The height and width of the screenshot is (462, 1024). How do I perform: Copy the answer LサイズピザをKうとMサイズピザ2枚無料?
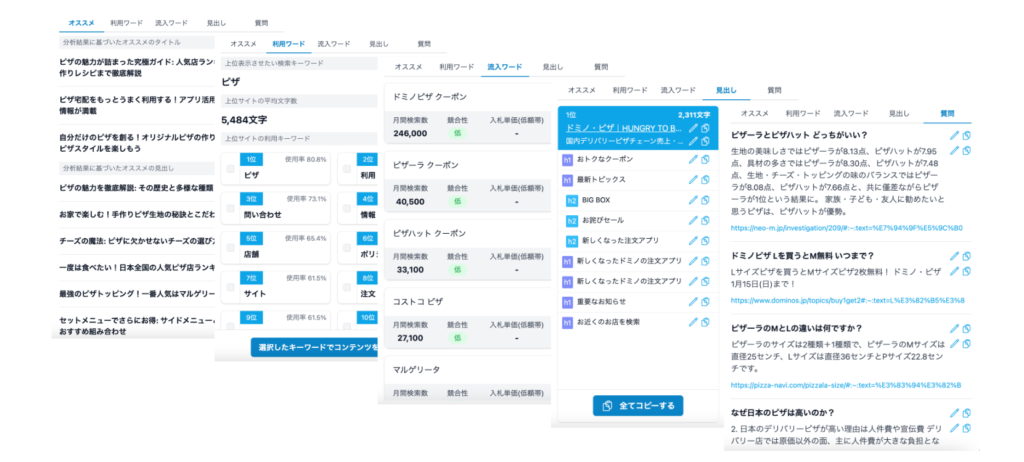967,271
